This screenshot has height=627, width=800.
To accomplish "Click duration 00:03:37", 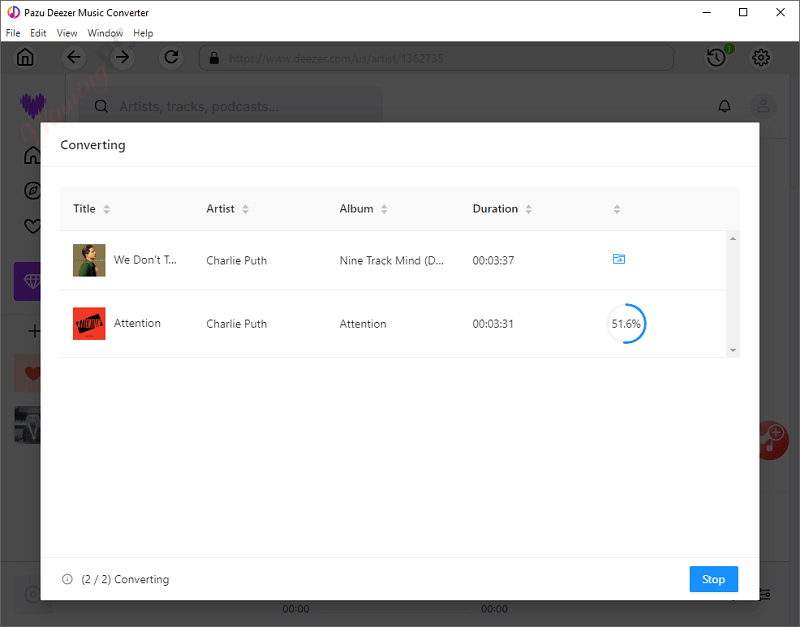I will click(x=493, y=261).
